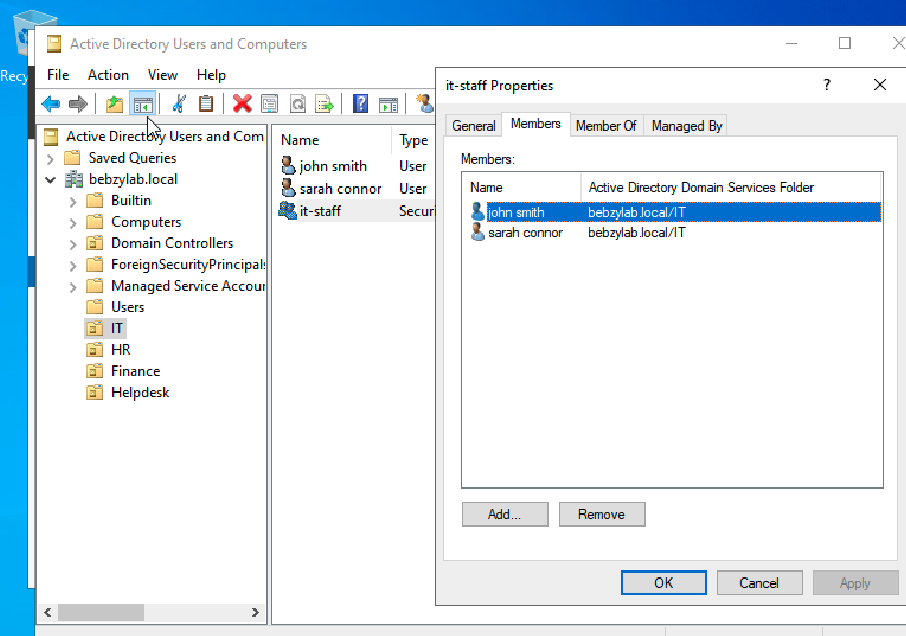This screenshot has width=906, height=636.
Task: Click the Forward arrow toolbar icon
Action: (77, 104)
